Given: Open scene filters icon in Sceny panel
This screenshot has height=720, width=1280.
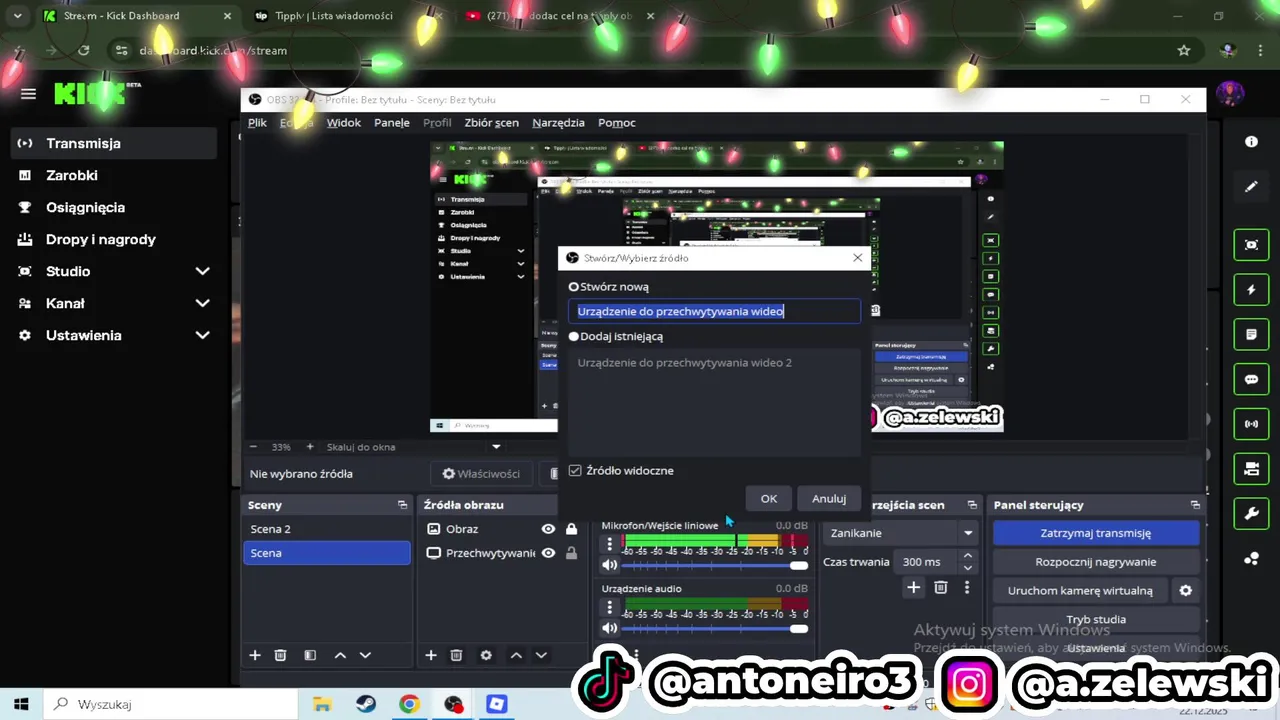Looking at the screenshot, I should [x=310, y=655].
